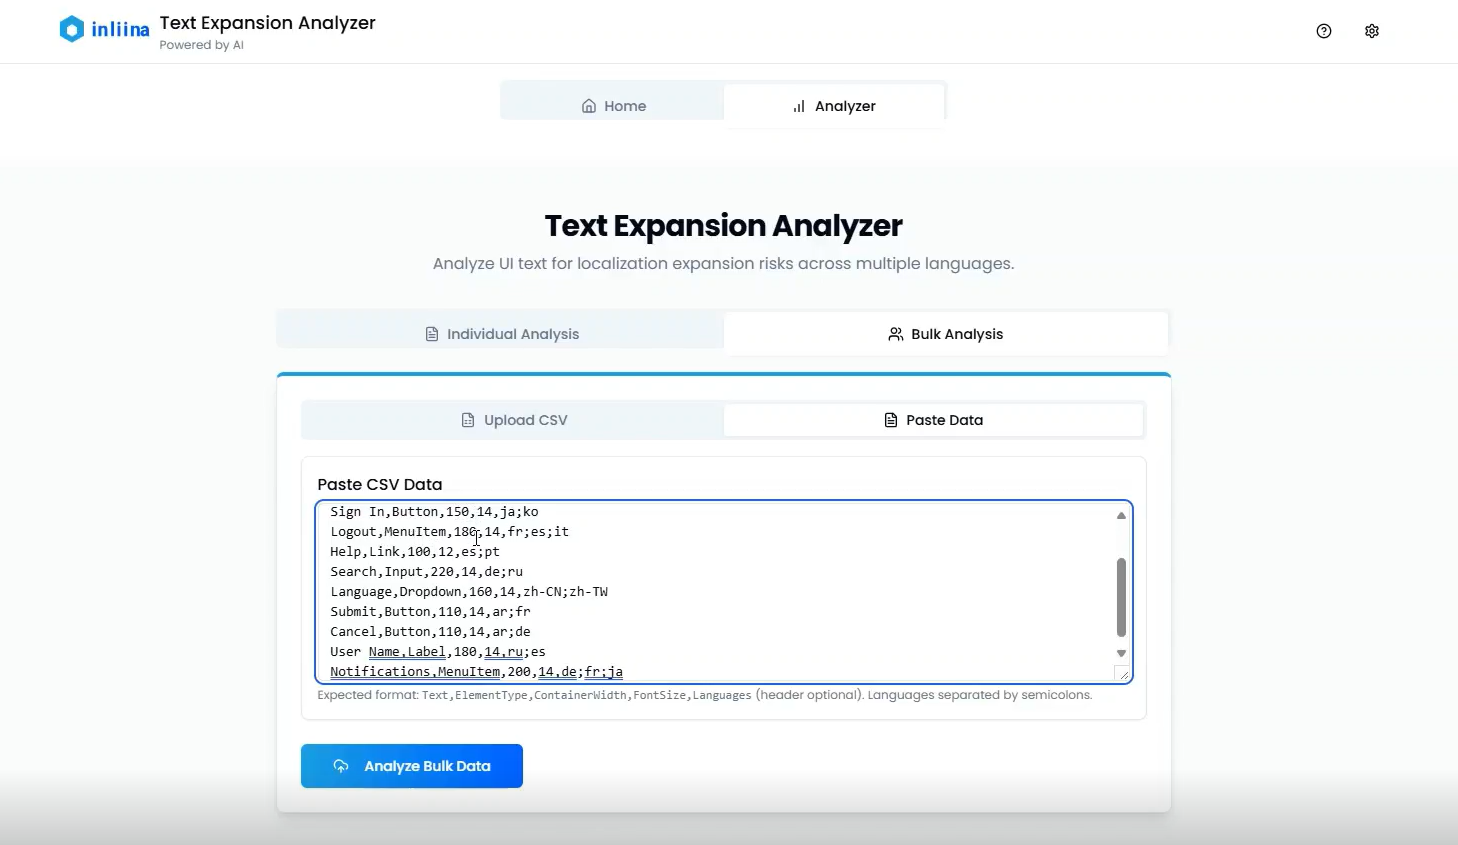Image resolution: width=1458 pixels, height=845 pixels.
Task: Click the resize handle of the CSV textarea
Action: (x=1124, y=674)
